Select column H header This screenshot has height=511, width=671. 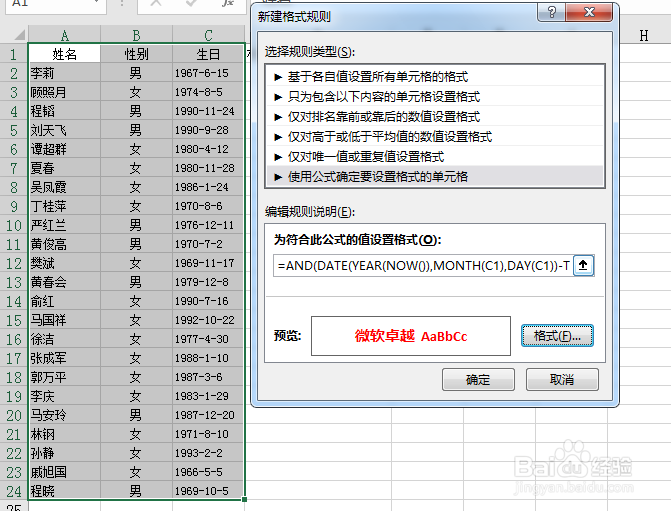(644, 36)
